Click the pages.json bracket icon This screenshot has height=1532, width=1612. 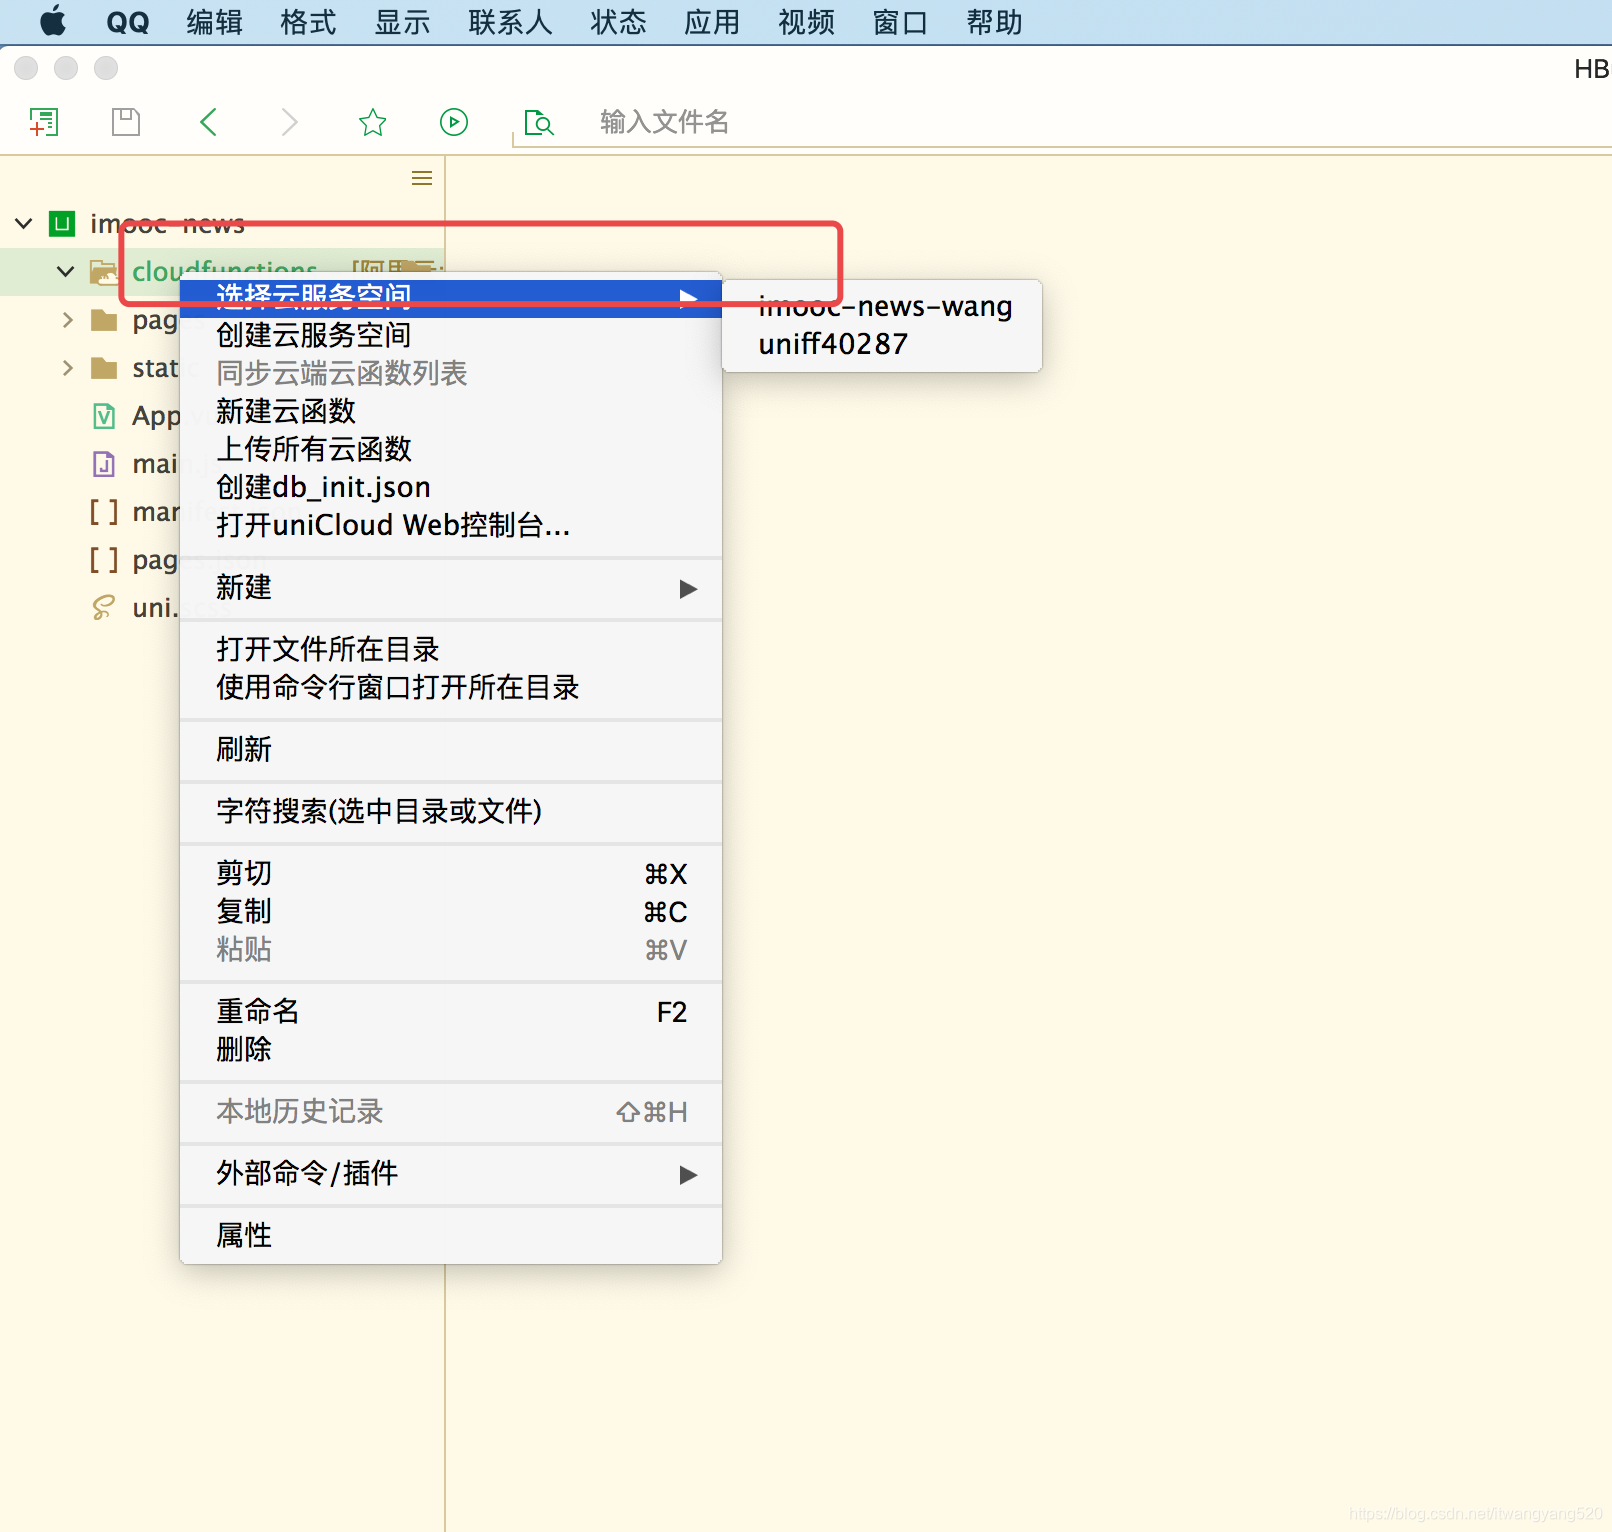[x=104, y=560]
